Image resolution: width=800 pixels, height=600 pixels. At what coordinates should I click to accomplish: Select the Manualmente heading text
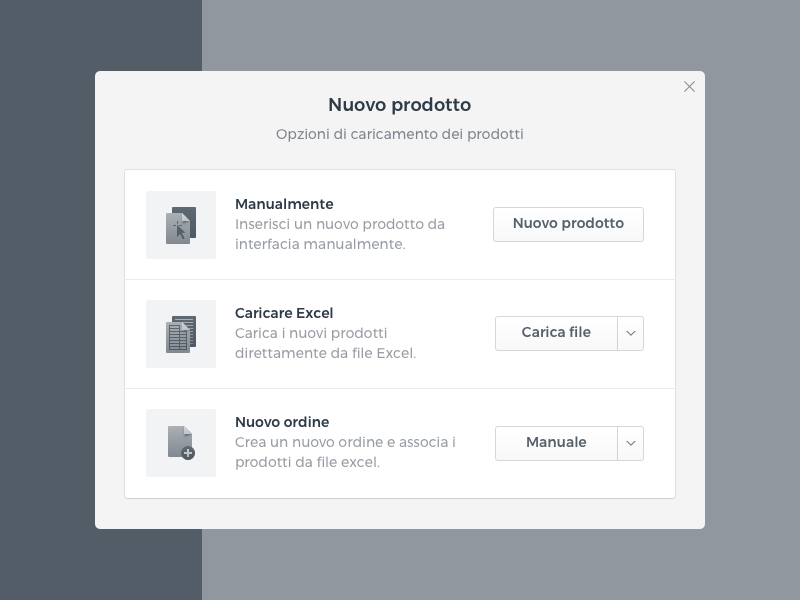click(x=284, y=204)
